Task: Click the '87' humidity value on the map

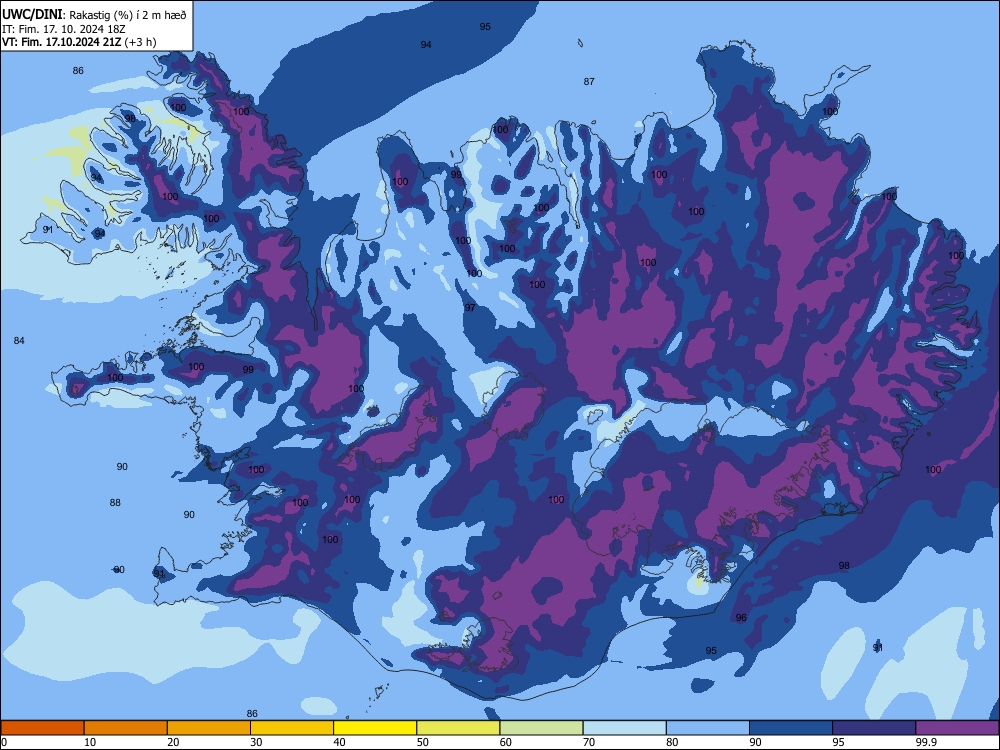Action: point(589,82)
